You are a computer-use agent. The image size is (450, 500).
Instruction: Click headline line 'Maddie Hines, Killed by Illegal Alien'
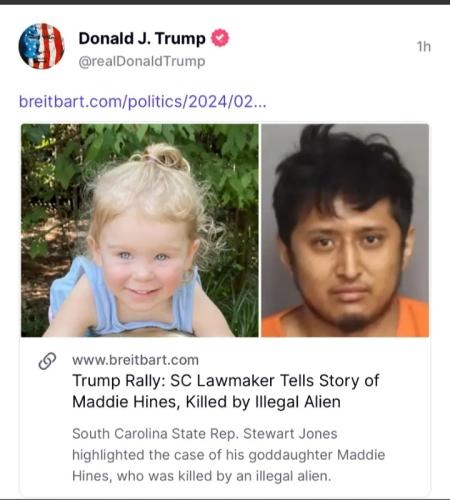(x=206, y=402)
